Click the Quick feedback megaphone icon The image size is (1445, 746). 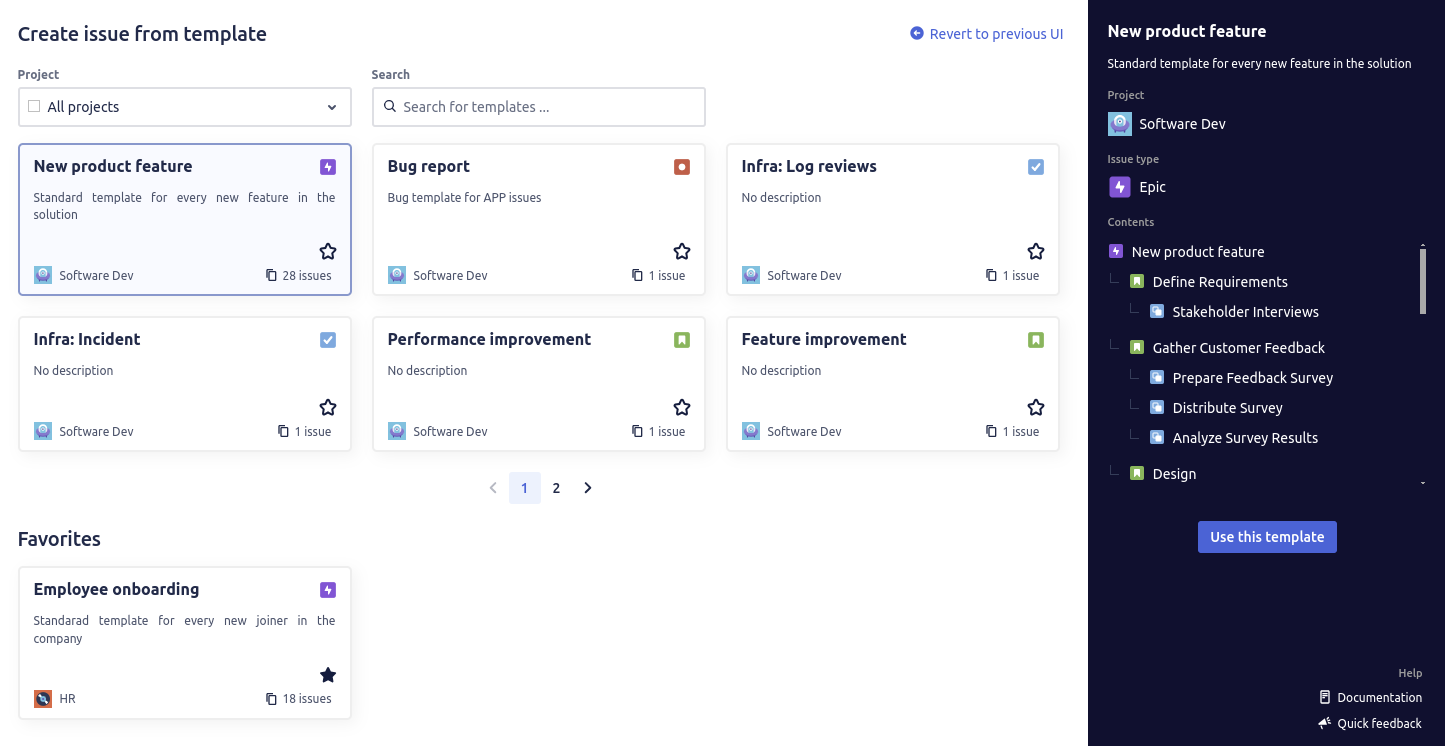pos(1324,723)
